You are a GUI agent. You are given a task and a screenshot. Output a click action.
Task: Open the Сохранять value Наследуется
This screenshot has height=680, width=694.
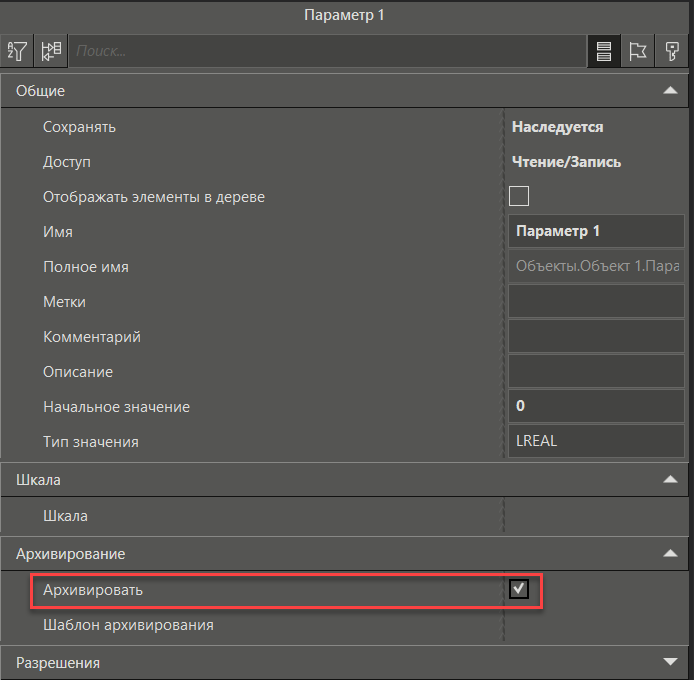[596, 127]
